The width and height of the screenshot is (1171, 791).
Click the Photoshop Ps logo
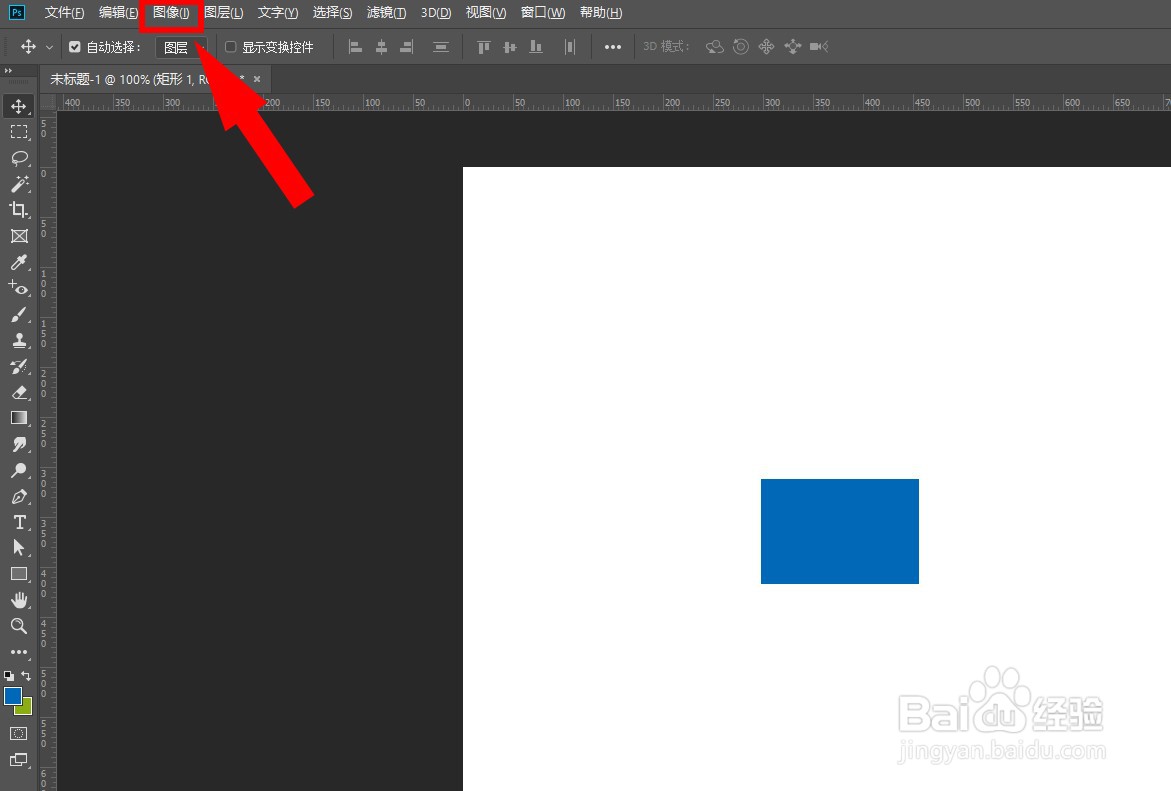[16, 12]
